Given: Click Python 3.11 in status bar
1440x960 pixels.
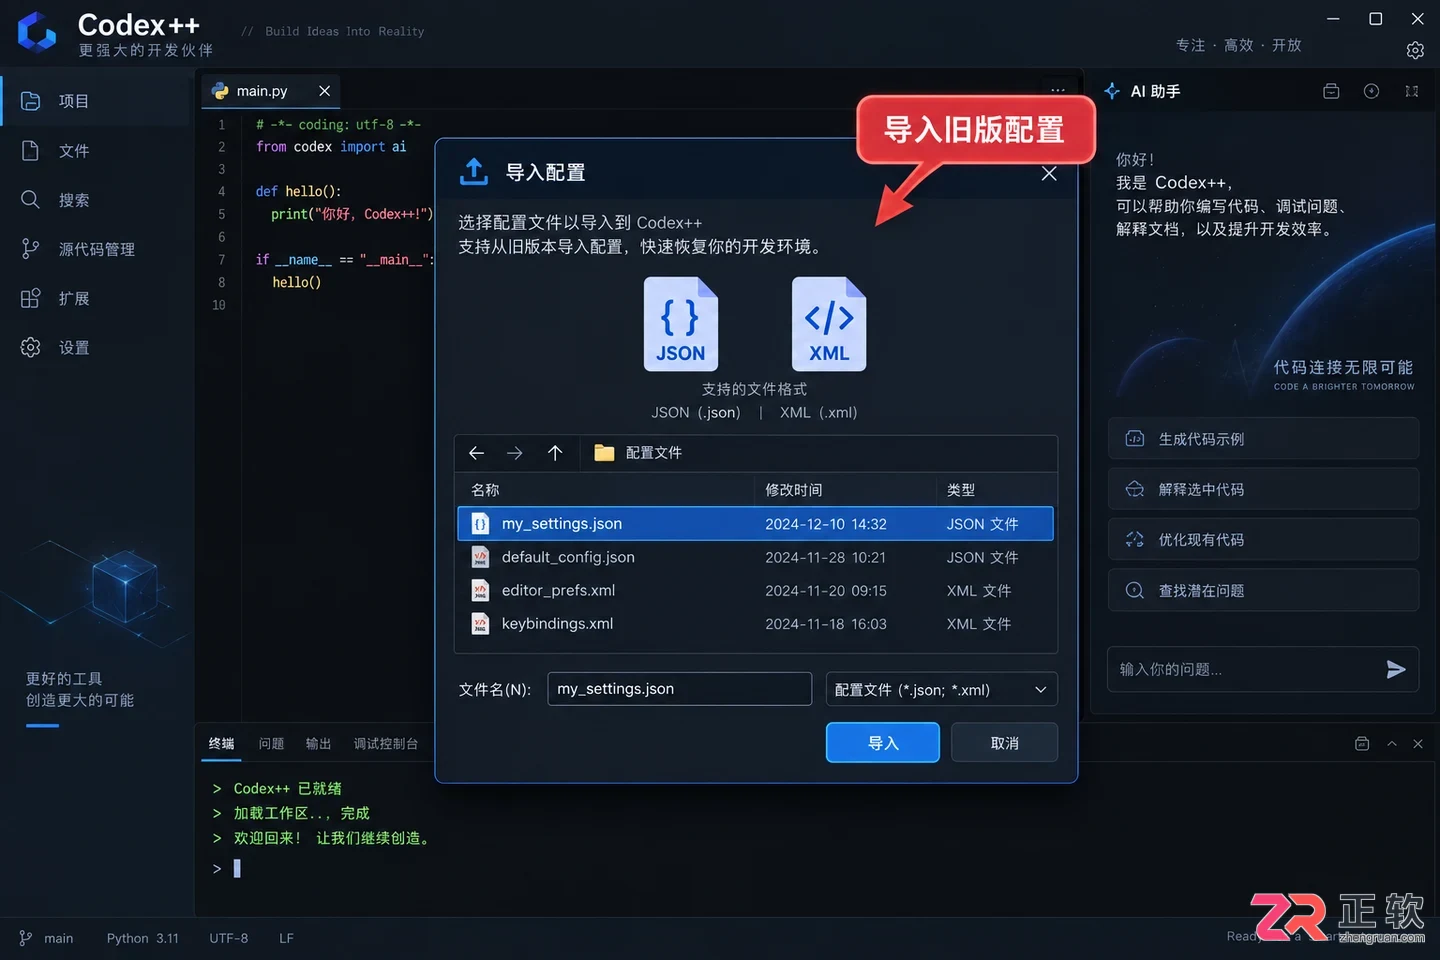Looking at the screenshot, I should [x=143, y=938].
